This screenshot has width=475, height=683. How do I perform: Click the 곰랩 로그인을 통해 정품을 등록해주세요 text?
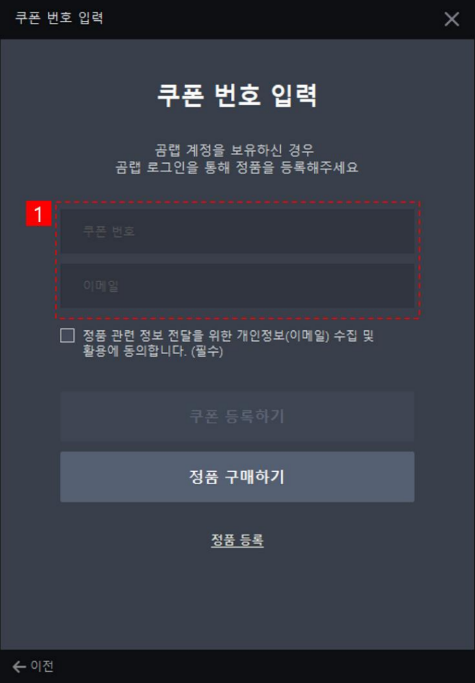tap(237, 167)
